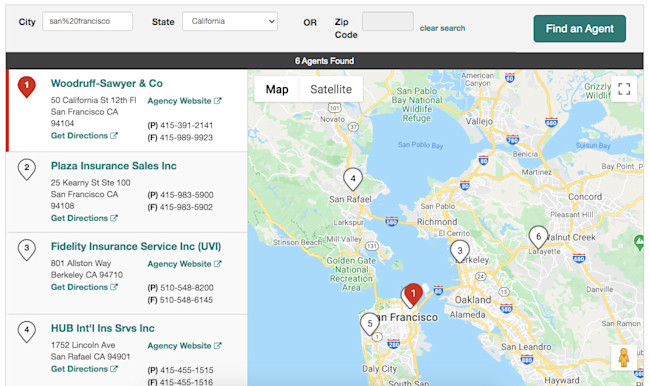
Task: Click the Zip Code input field
Action: click(x=388, y=21)
